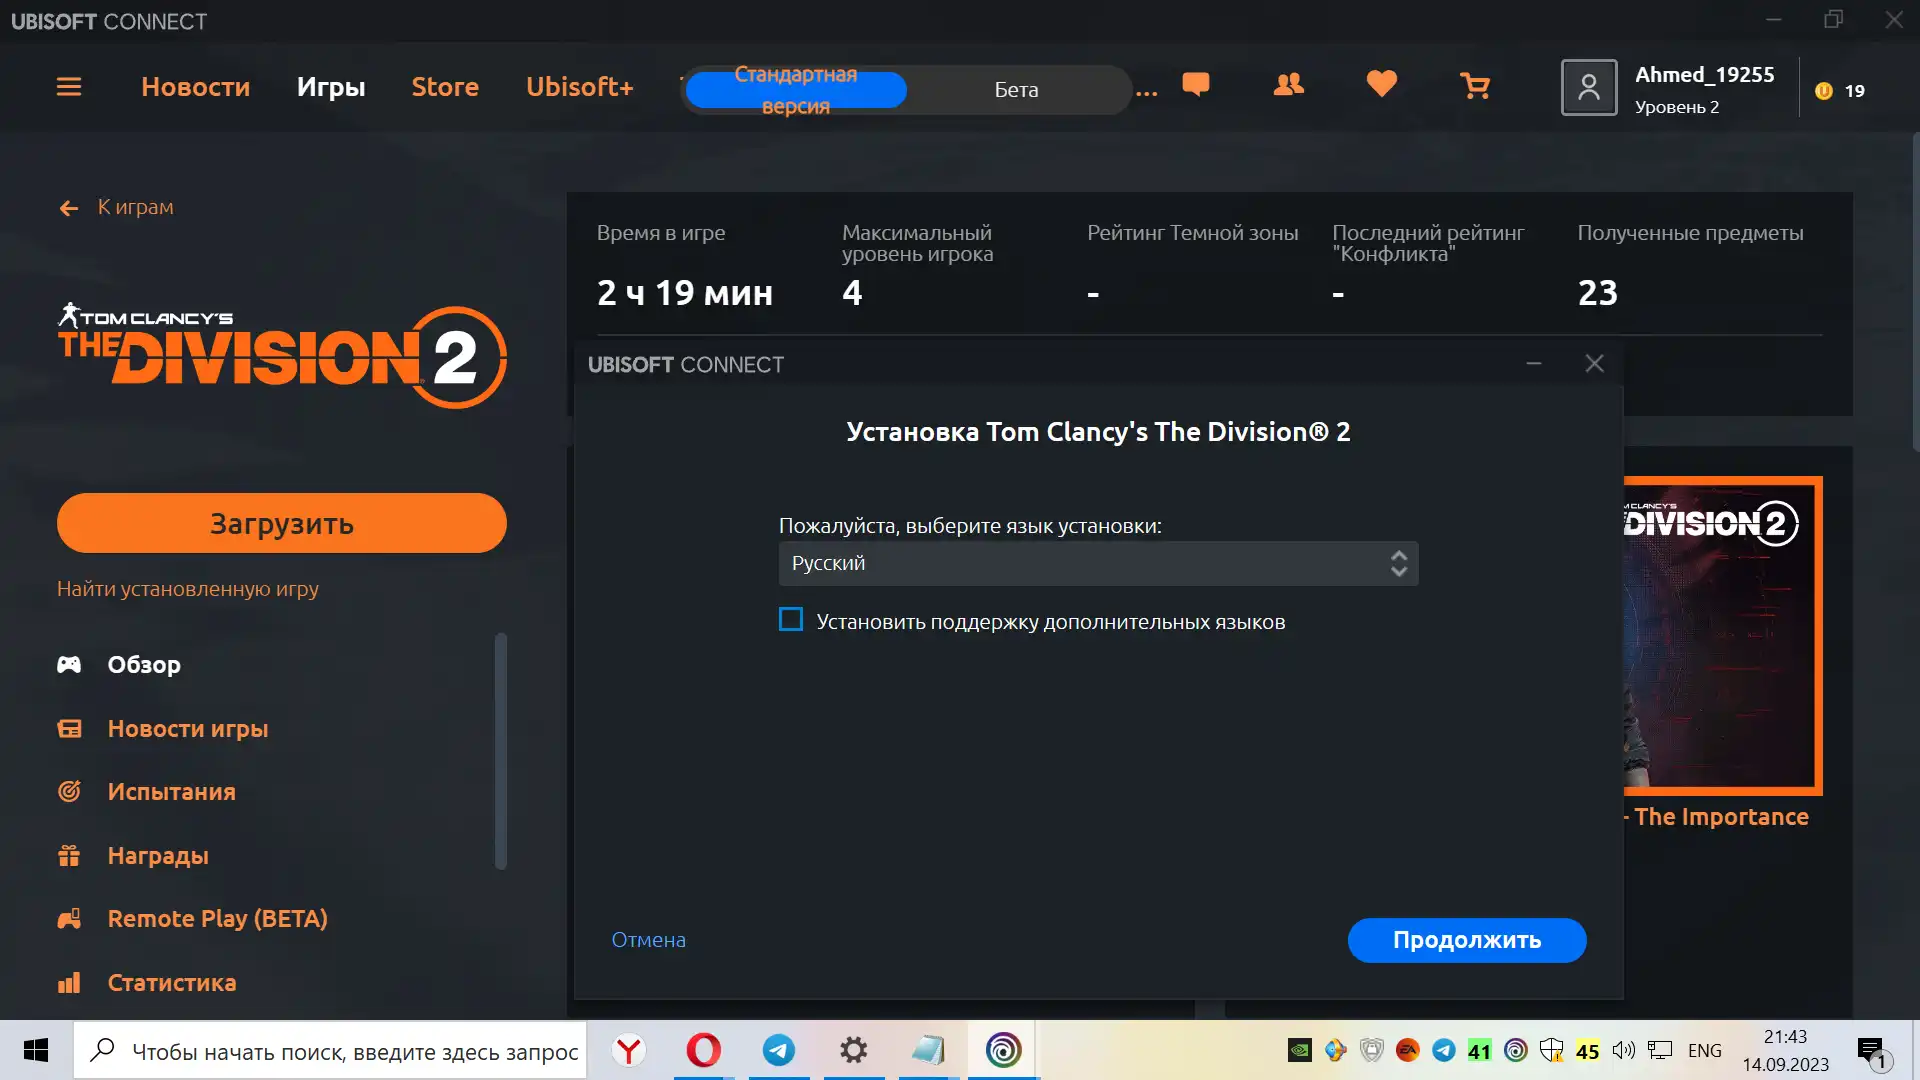Click the Обзор gamepad icon
The width and height of the screenshot is (1920, 1080).
point(69,665)
